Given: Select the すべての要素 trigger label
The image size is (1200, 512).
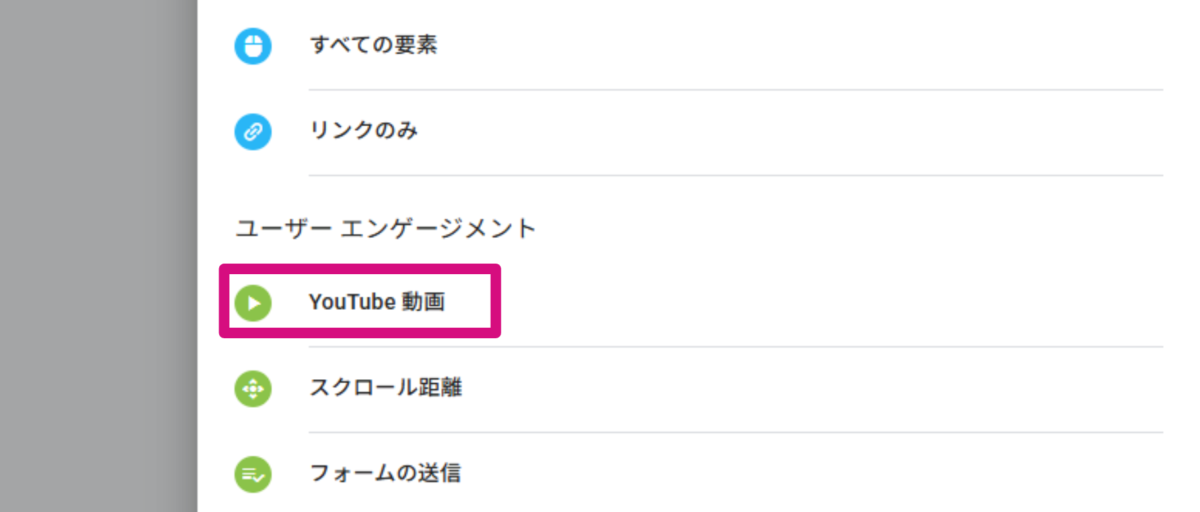Looking at the screenshot, I should (x=373, y=46).
